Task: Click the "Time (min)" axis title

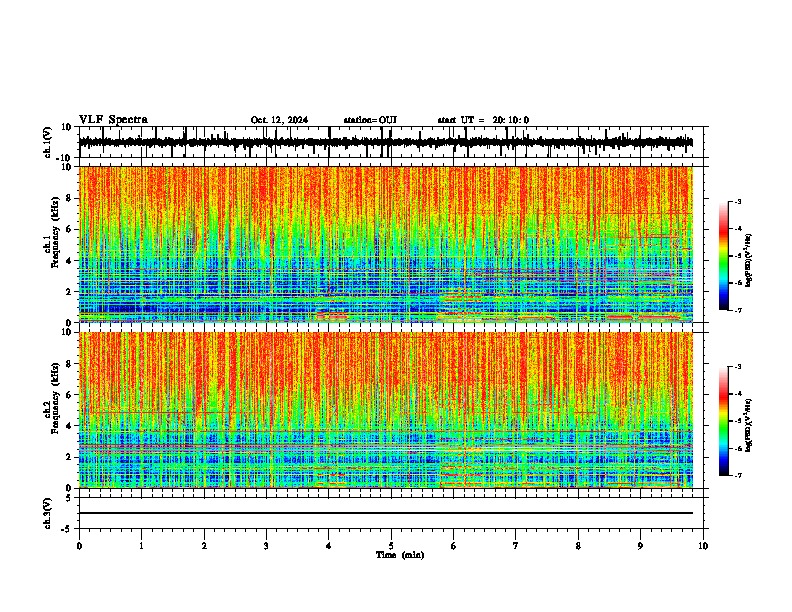Action: pyautogui.click(x=400, y=555)
